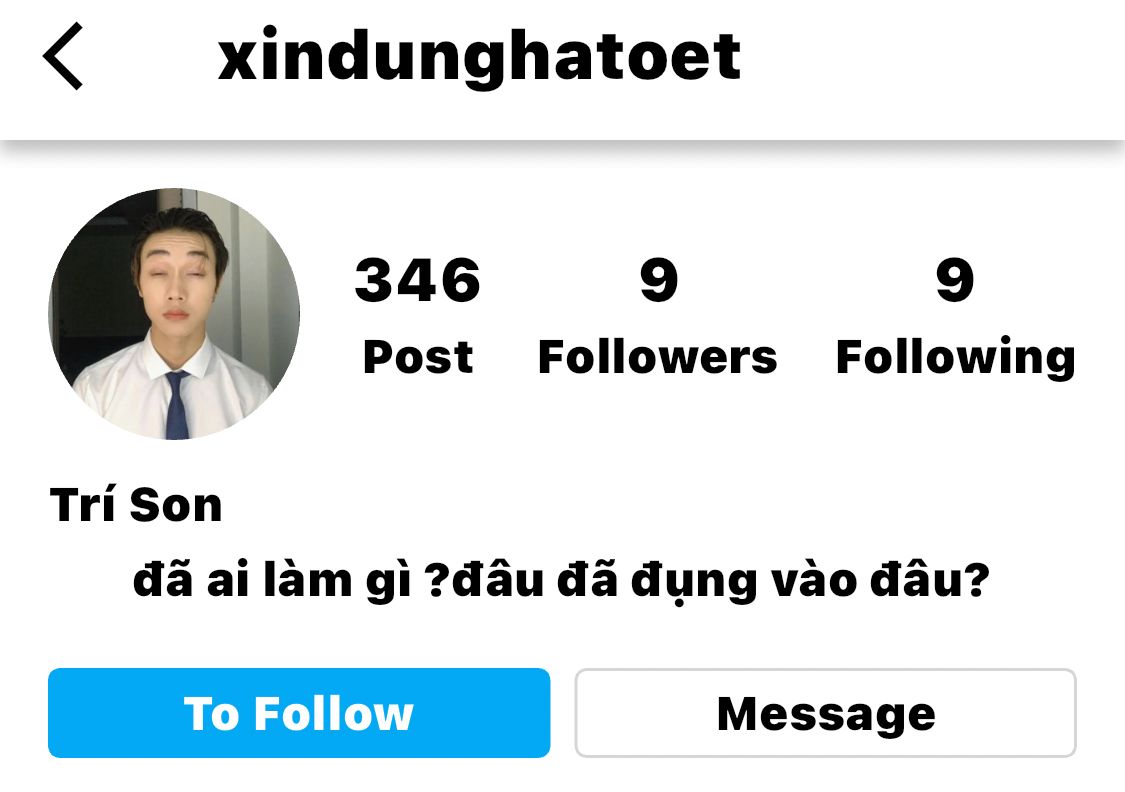The image size is (1125, 792).
Task: Tap the person's face in the avatar
Action: [174, 278]
